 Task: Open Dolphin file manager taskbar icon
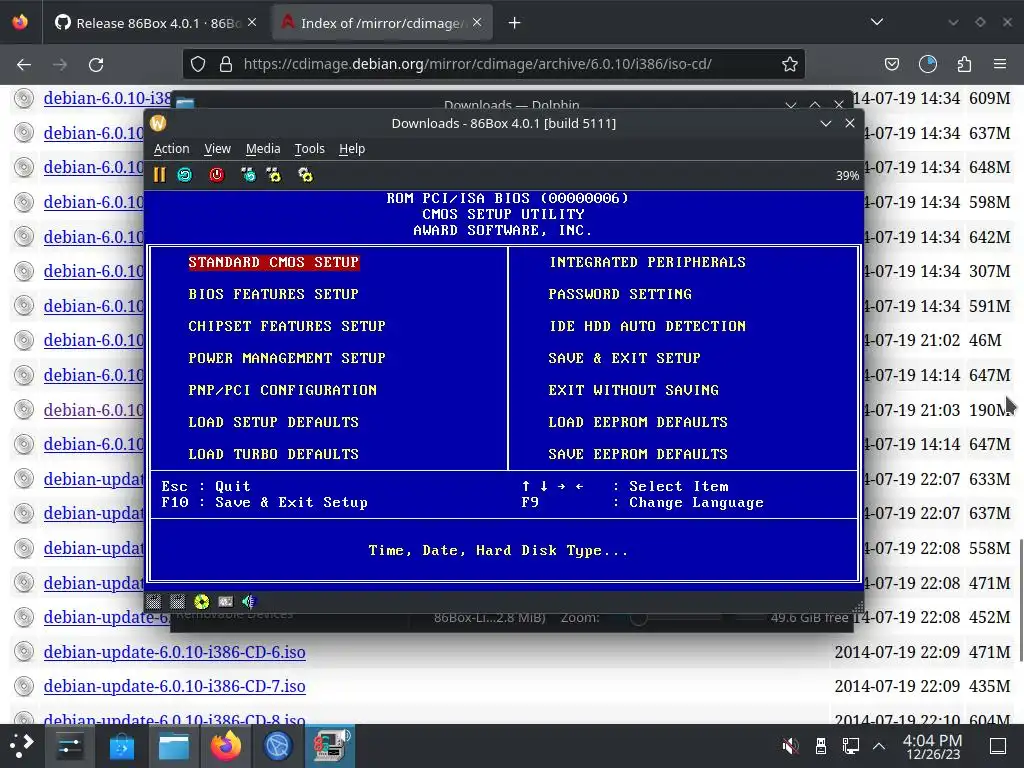174,746
